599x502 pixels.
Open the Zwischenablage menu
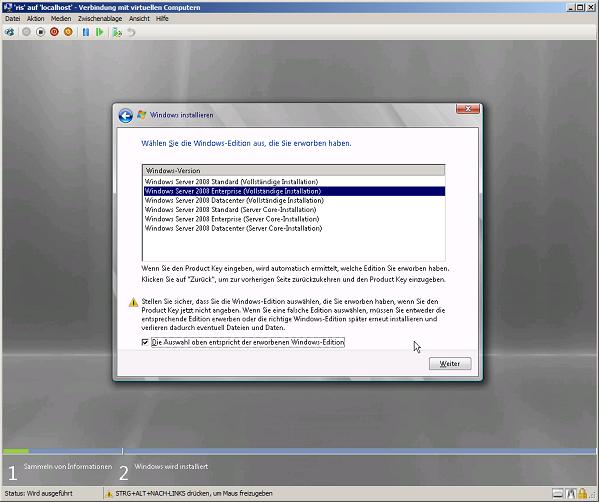point(100,19)
